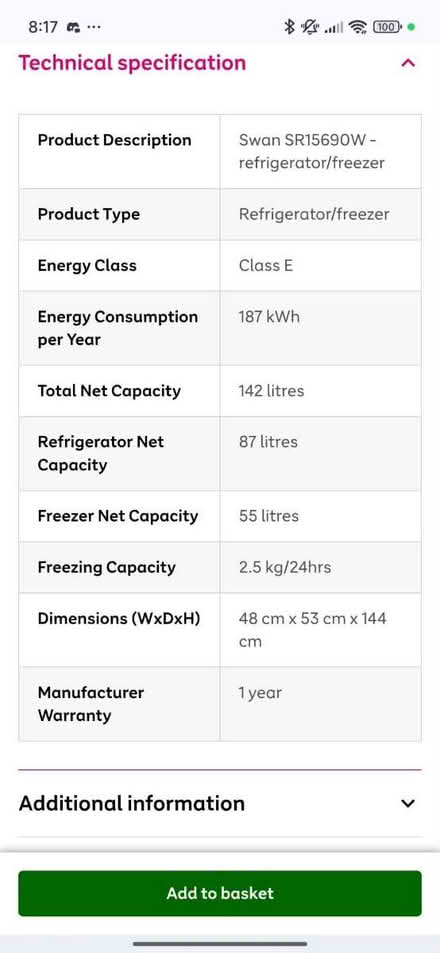This screenshot has width=440, height=953.
Task: Tap the battery level indicator
Action: tap(387, 27)
